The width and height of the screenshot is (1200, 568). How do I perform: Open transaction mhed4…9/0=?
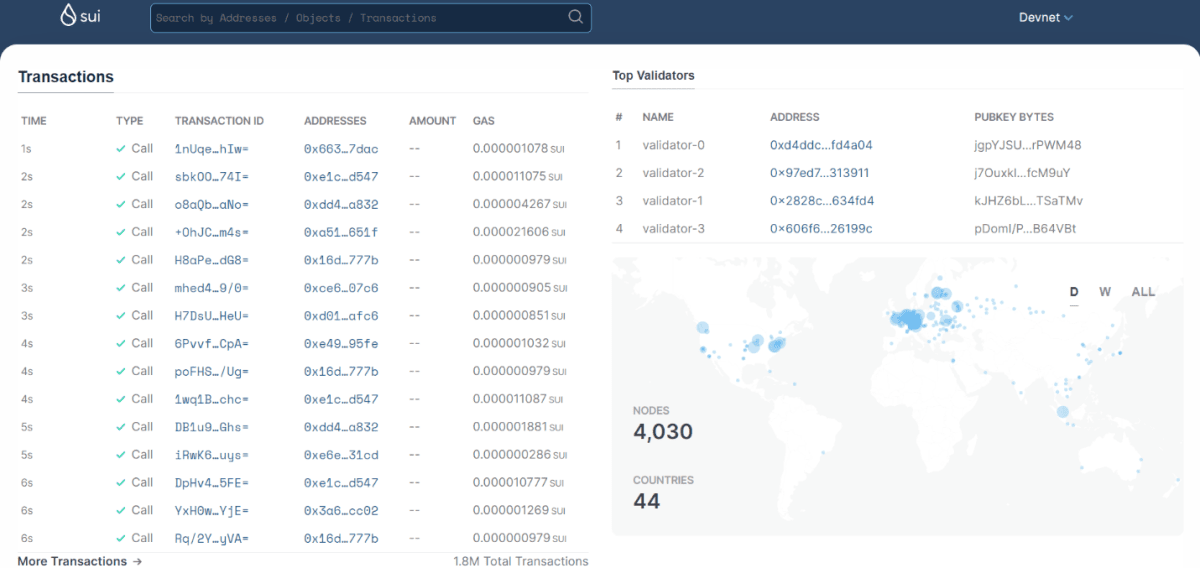coord(211,288)
